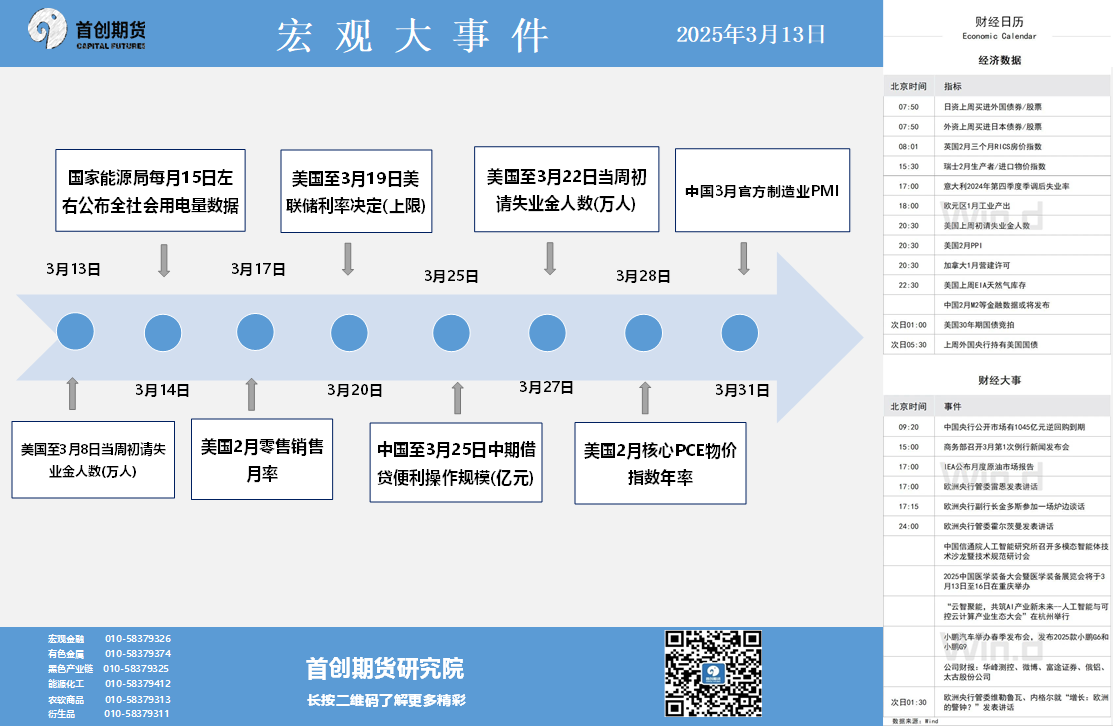Select the 中国2月M2等金融数据或将发布 row

[x=997, y=305]
